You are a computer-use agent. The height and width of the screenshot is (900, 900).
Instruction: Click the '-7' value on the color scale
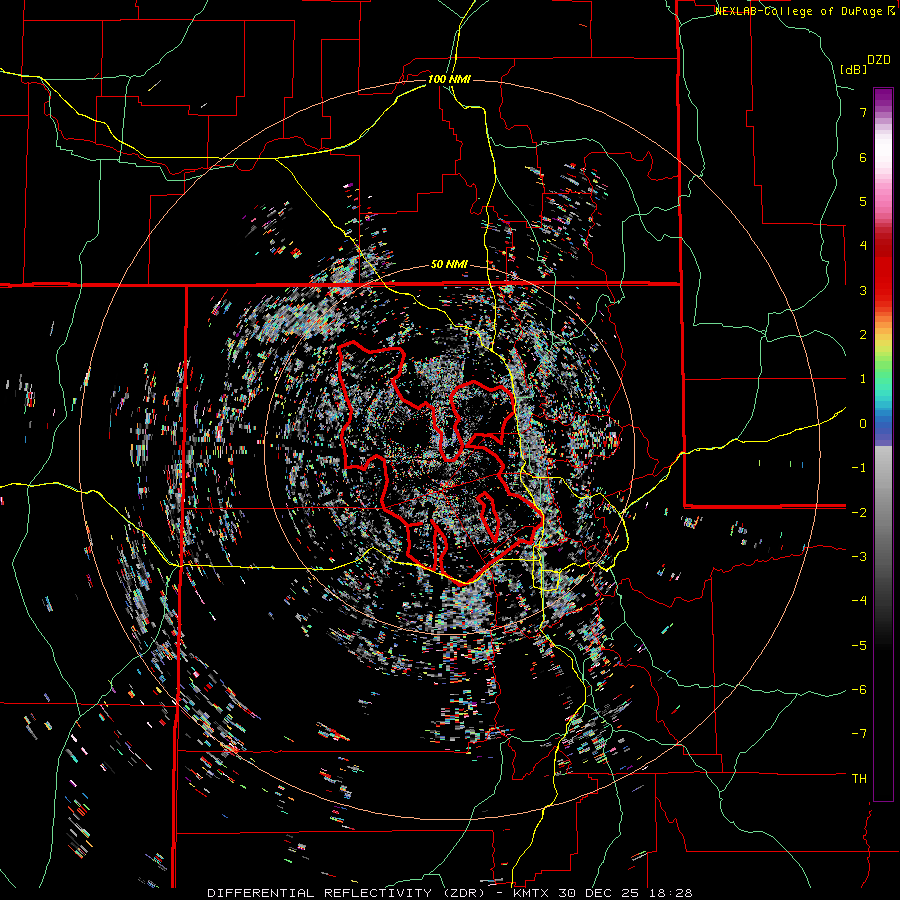tap(859, 734)
